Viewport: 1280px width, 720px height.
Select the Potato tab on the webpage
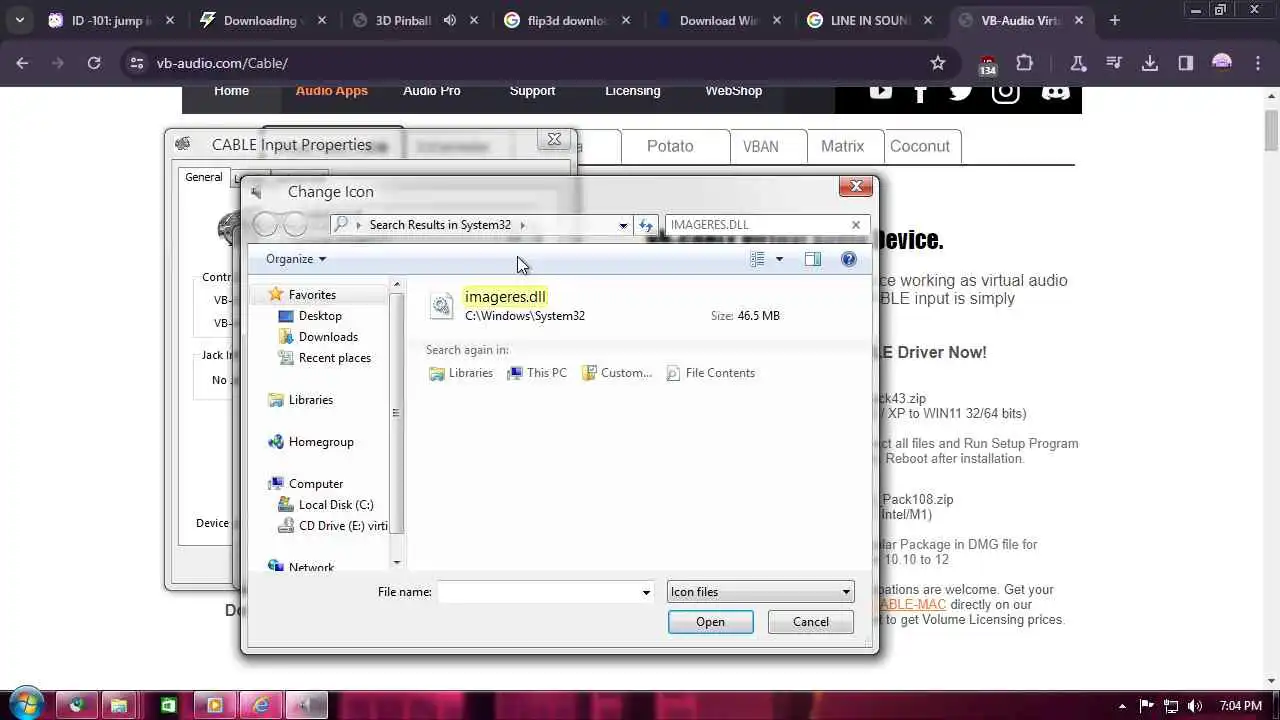(670, 146)
